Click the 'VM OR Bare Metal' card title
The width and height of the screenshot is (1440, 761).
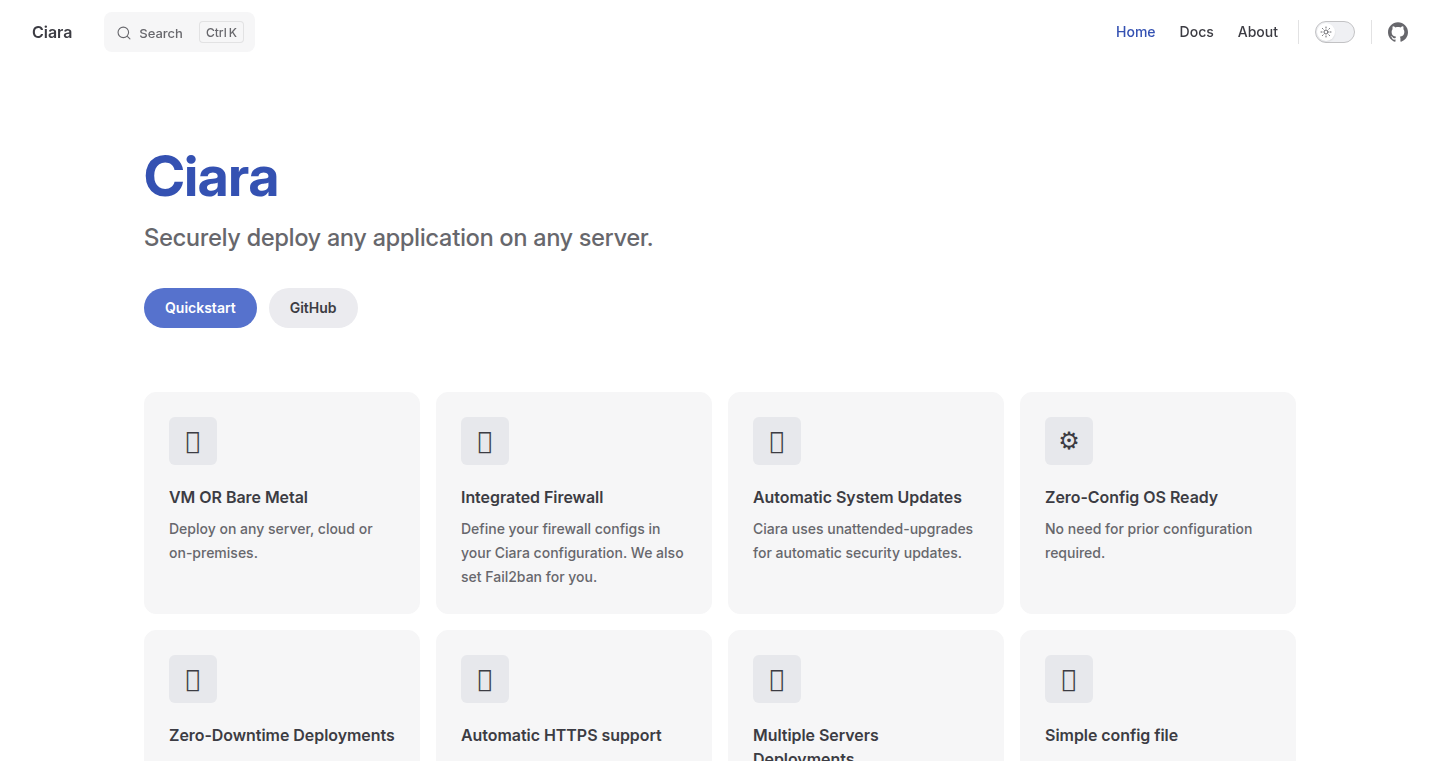pyautogui.click(x=238, y=497)
